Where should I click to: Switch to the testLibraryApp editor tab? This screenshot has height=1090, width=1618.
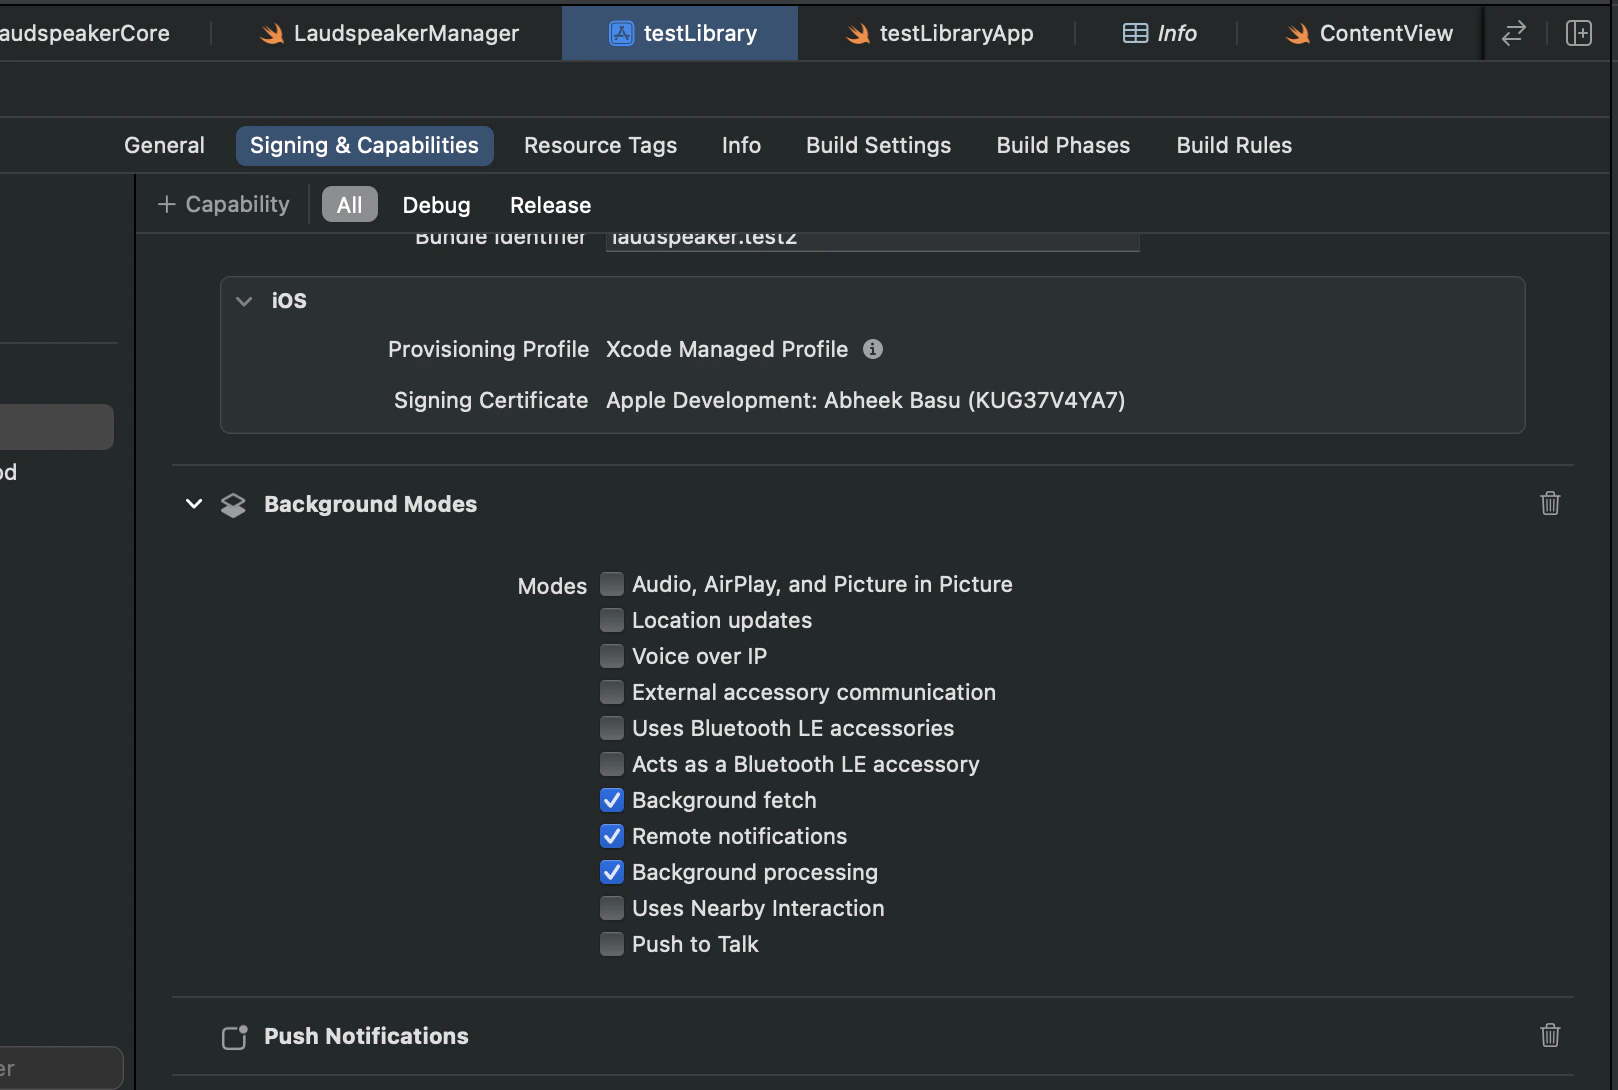click(x=938, y=33)
